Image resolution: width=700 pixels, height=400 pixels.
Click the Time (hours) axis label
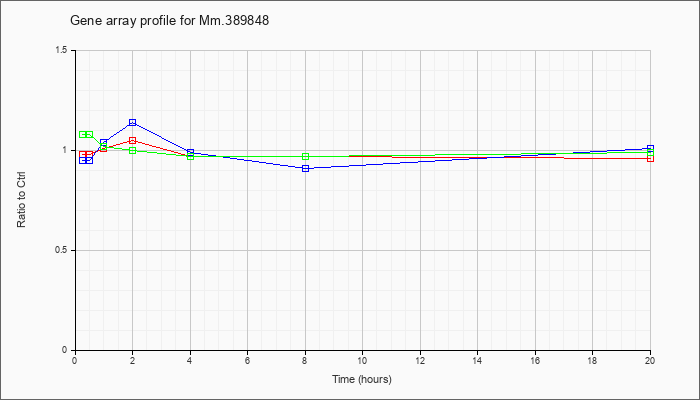click(x=362, y=379)
